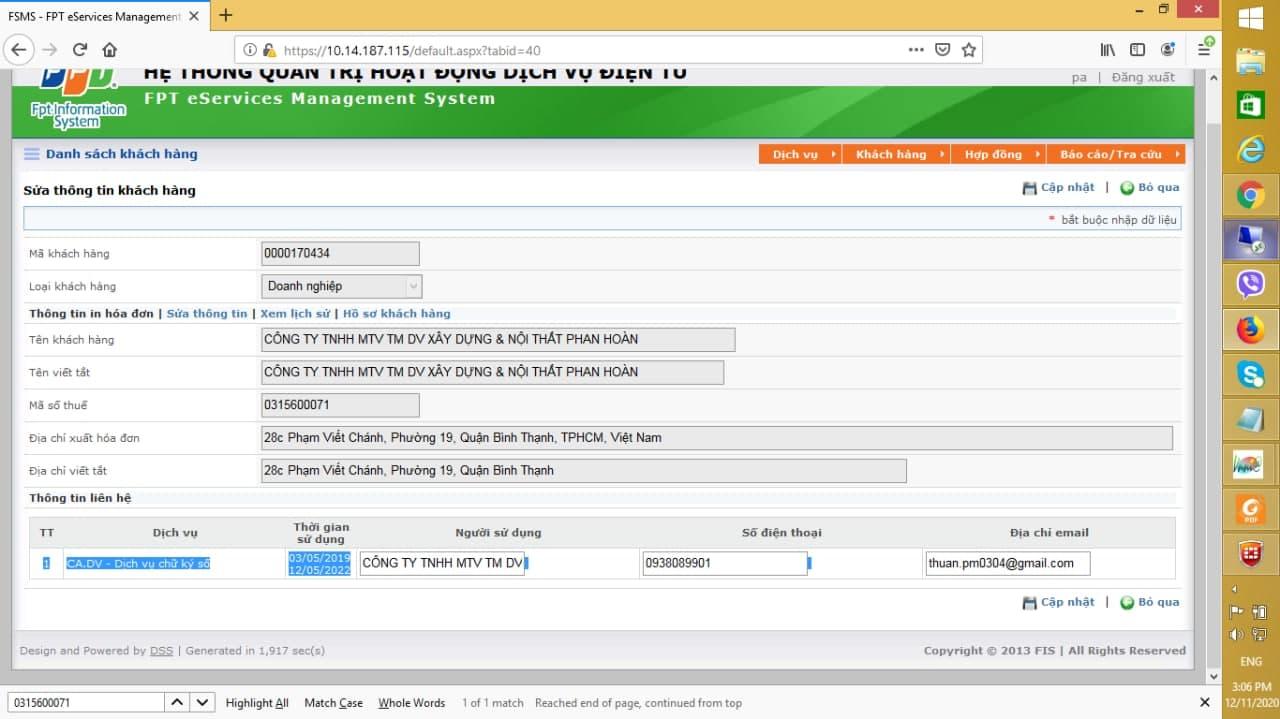The height and width of the screenshot is (719, 1280).
Task: Click the find bar search field
Action: point(84,703)
